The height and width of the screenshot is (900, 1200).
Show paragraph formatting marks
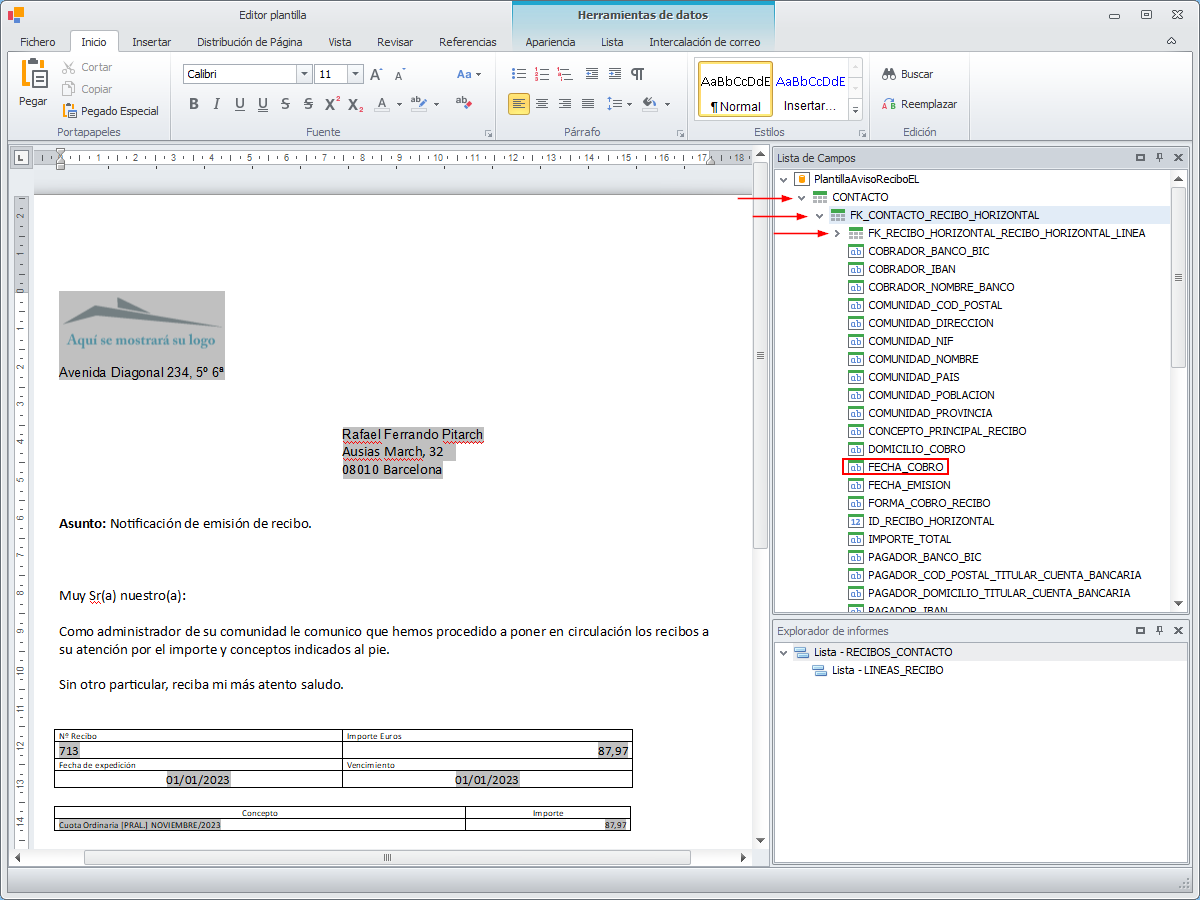pyautogui.click(x=637, y=74)
